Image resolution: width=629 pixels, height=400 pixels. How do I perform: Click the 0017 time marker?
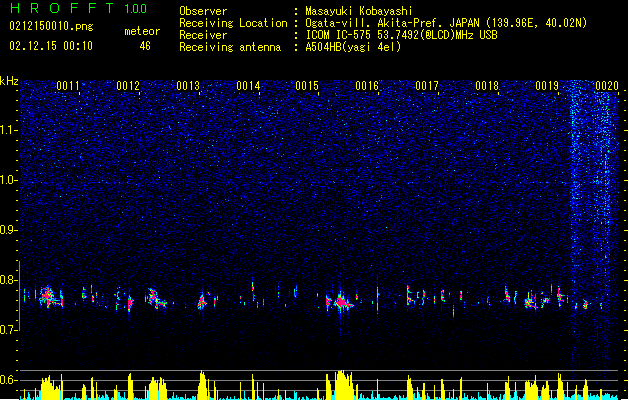tap(427, 86)
